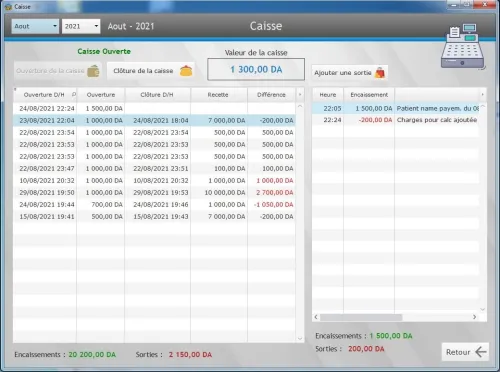The width and height of the screenshot is (500, 372).
Task: Click the Différence column header
Action: tap(271, 95)
